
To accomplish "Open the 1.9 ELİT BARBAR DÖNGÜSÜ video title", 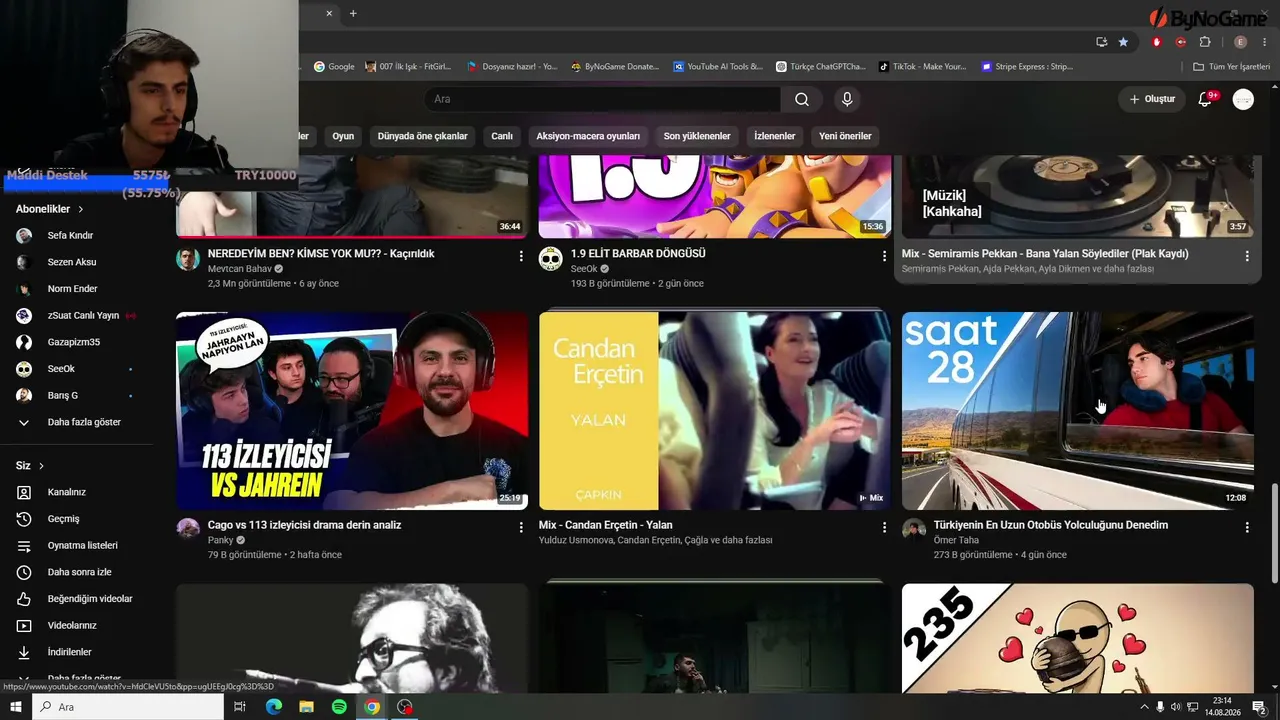I will (638, 254).
